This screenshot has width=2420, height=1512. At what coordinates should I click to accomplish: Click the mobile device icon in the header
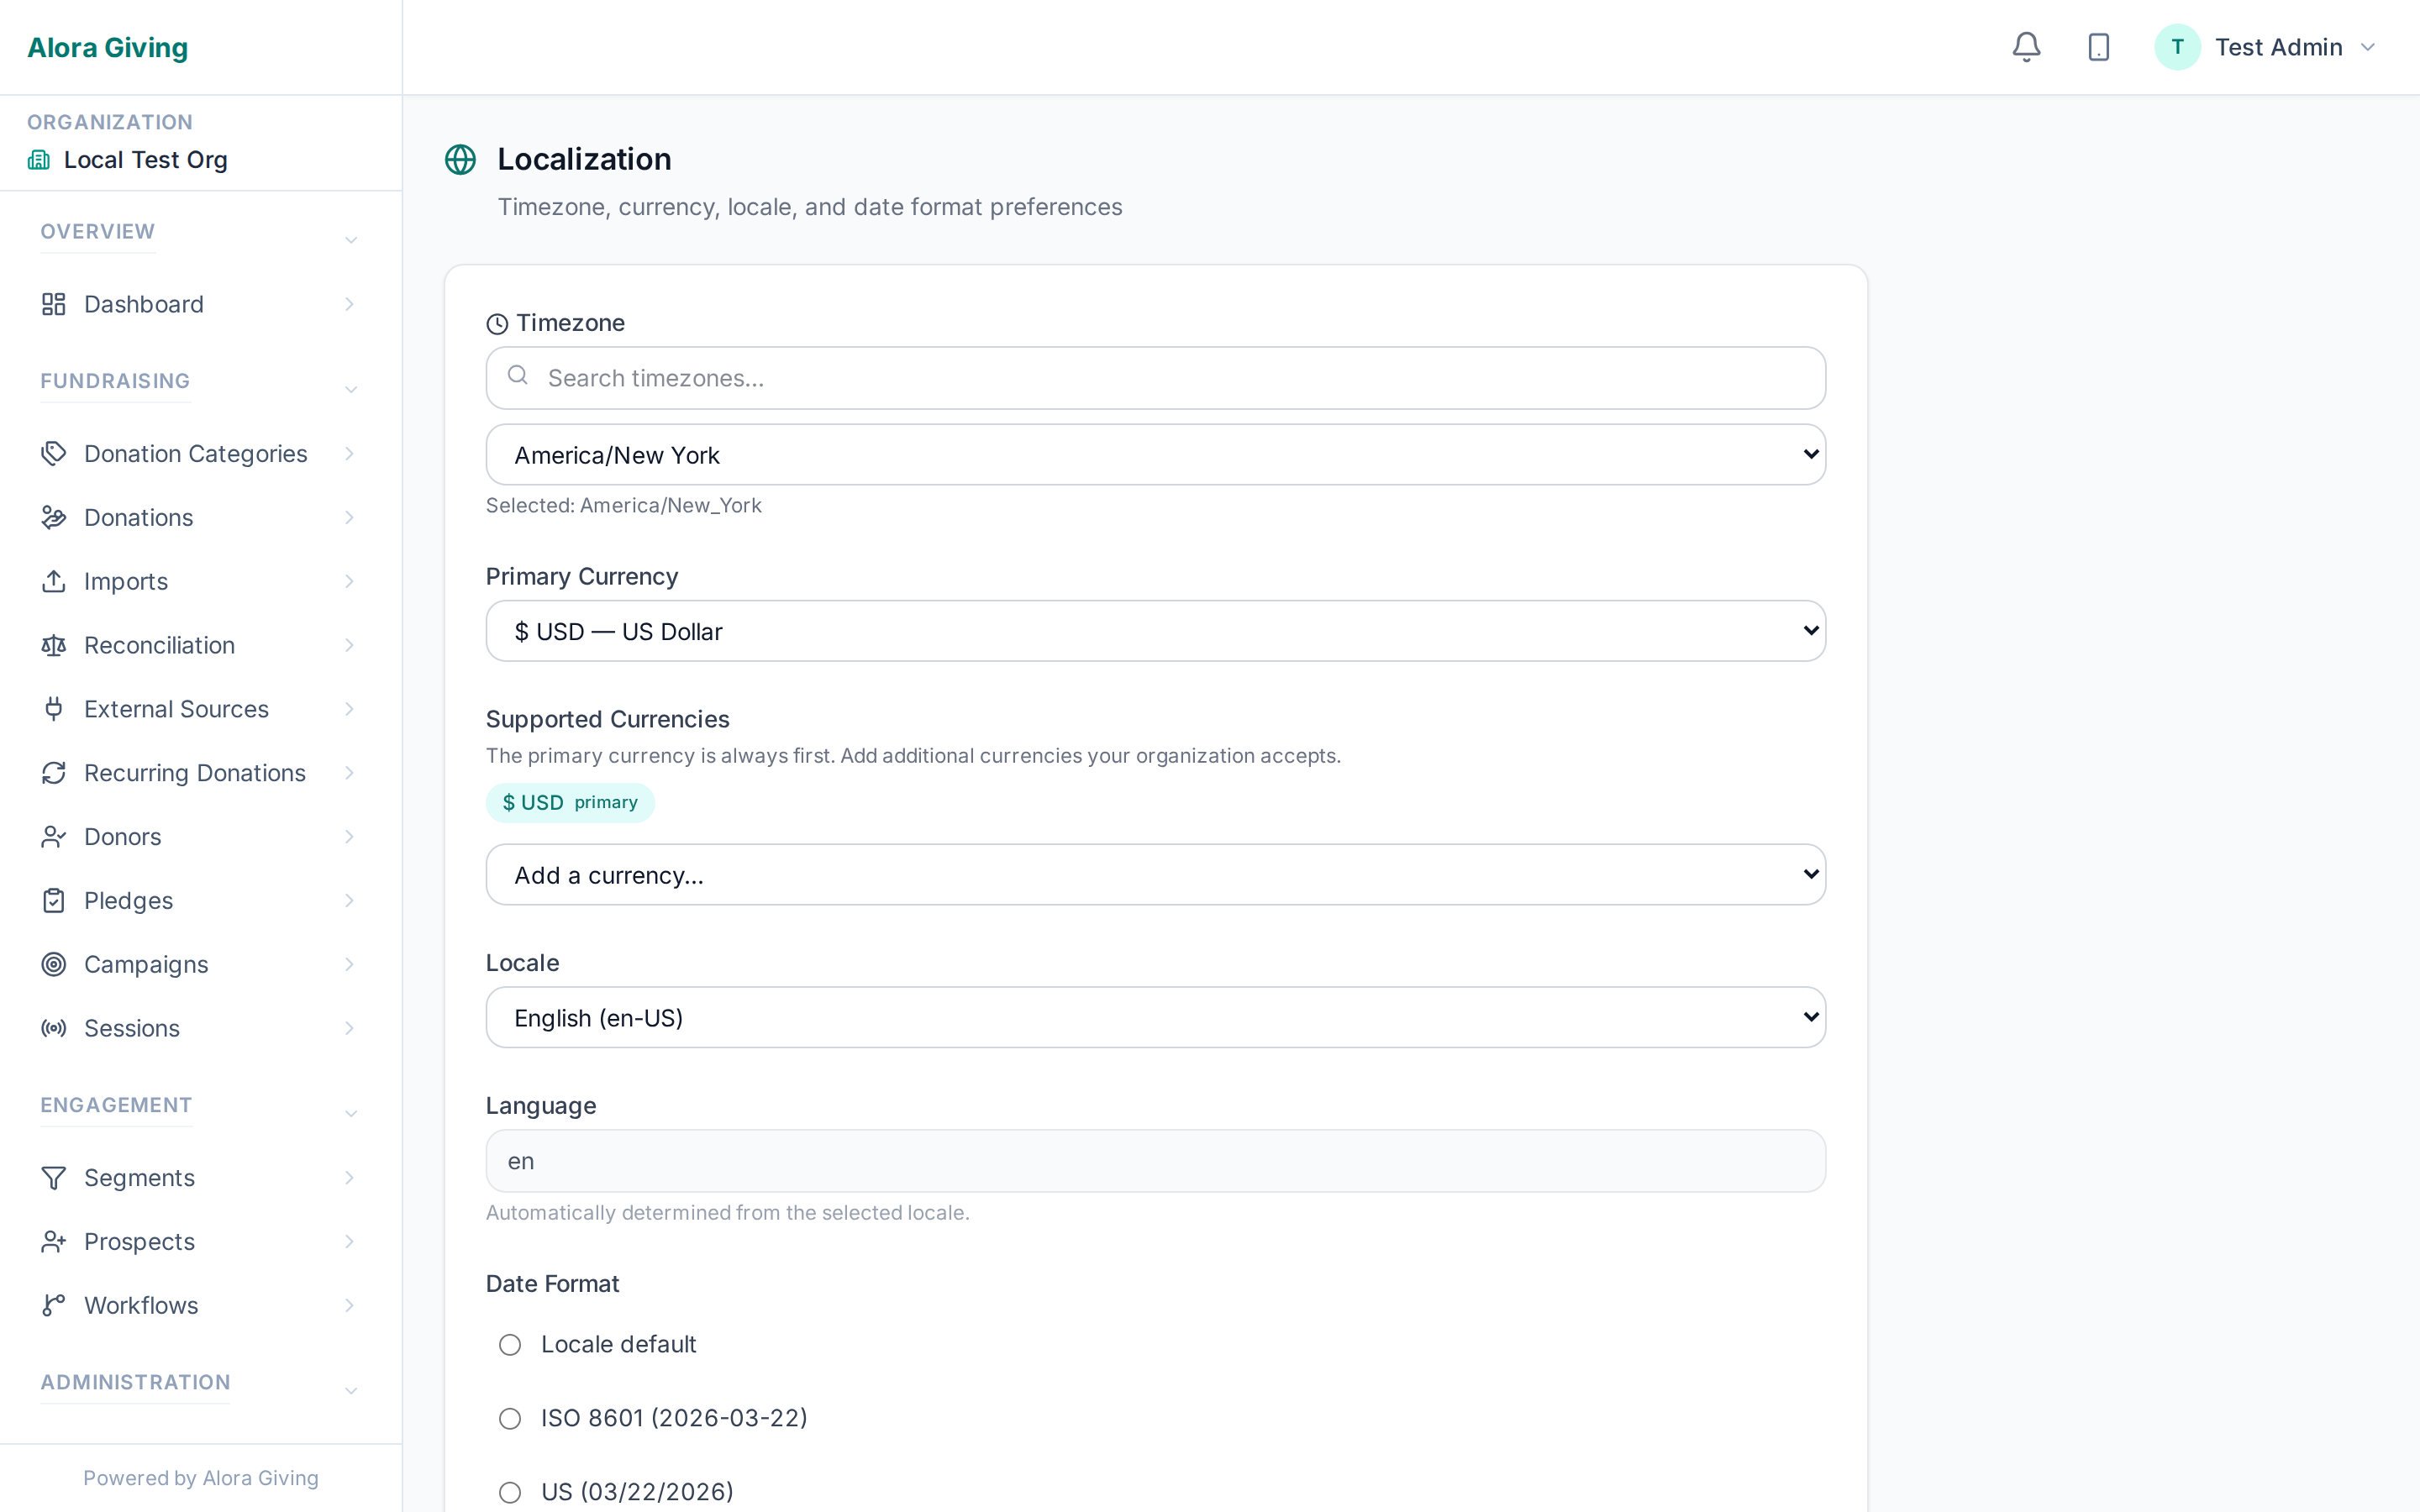(x=2098, y=46)
